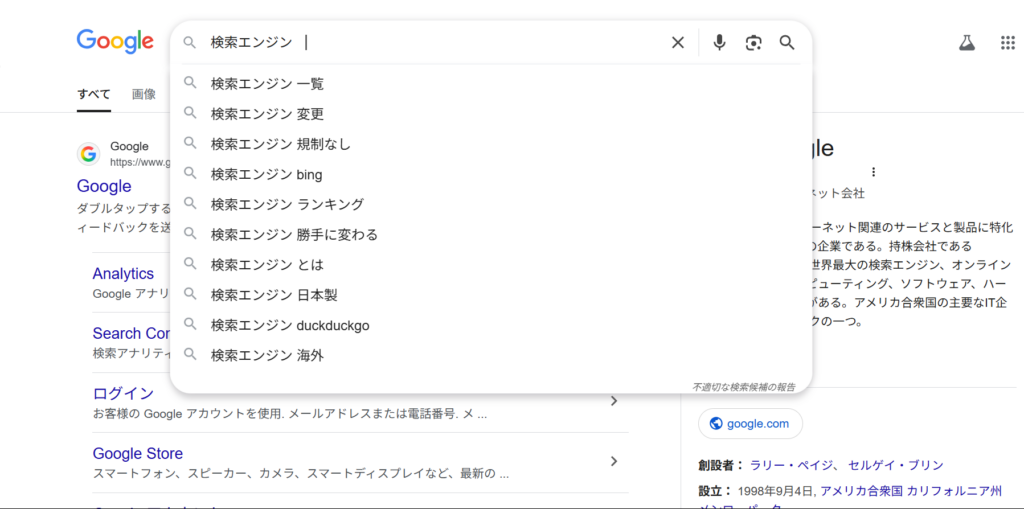
Task: Select suggestion 検索エンジン 変更
Action: (x=491, y=114)
